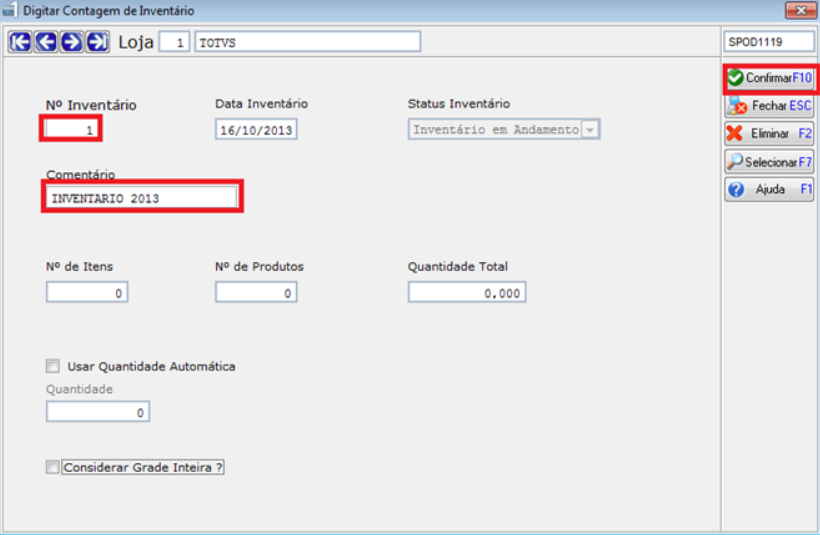Click the Comentário text field
820x535 pixels.
point(142,198)
